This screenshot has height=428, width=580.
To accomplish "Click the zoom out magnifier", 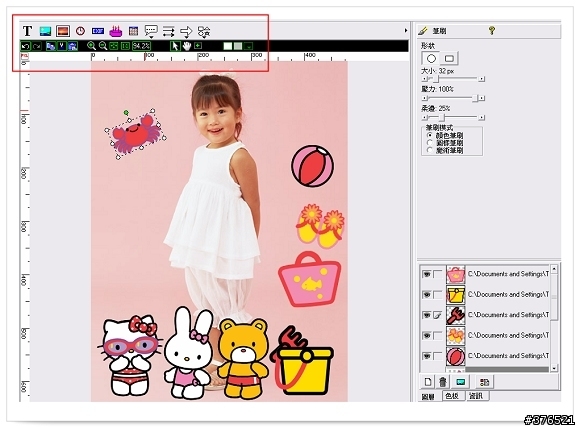I will pos(103,46).
